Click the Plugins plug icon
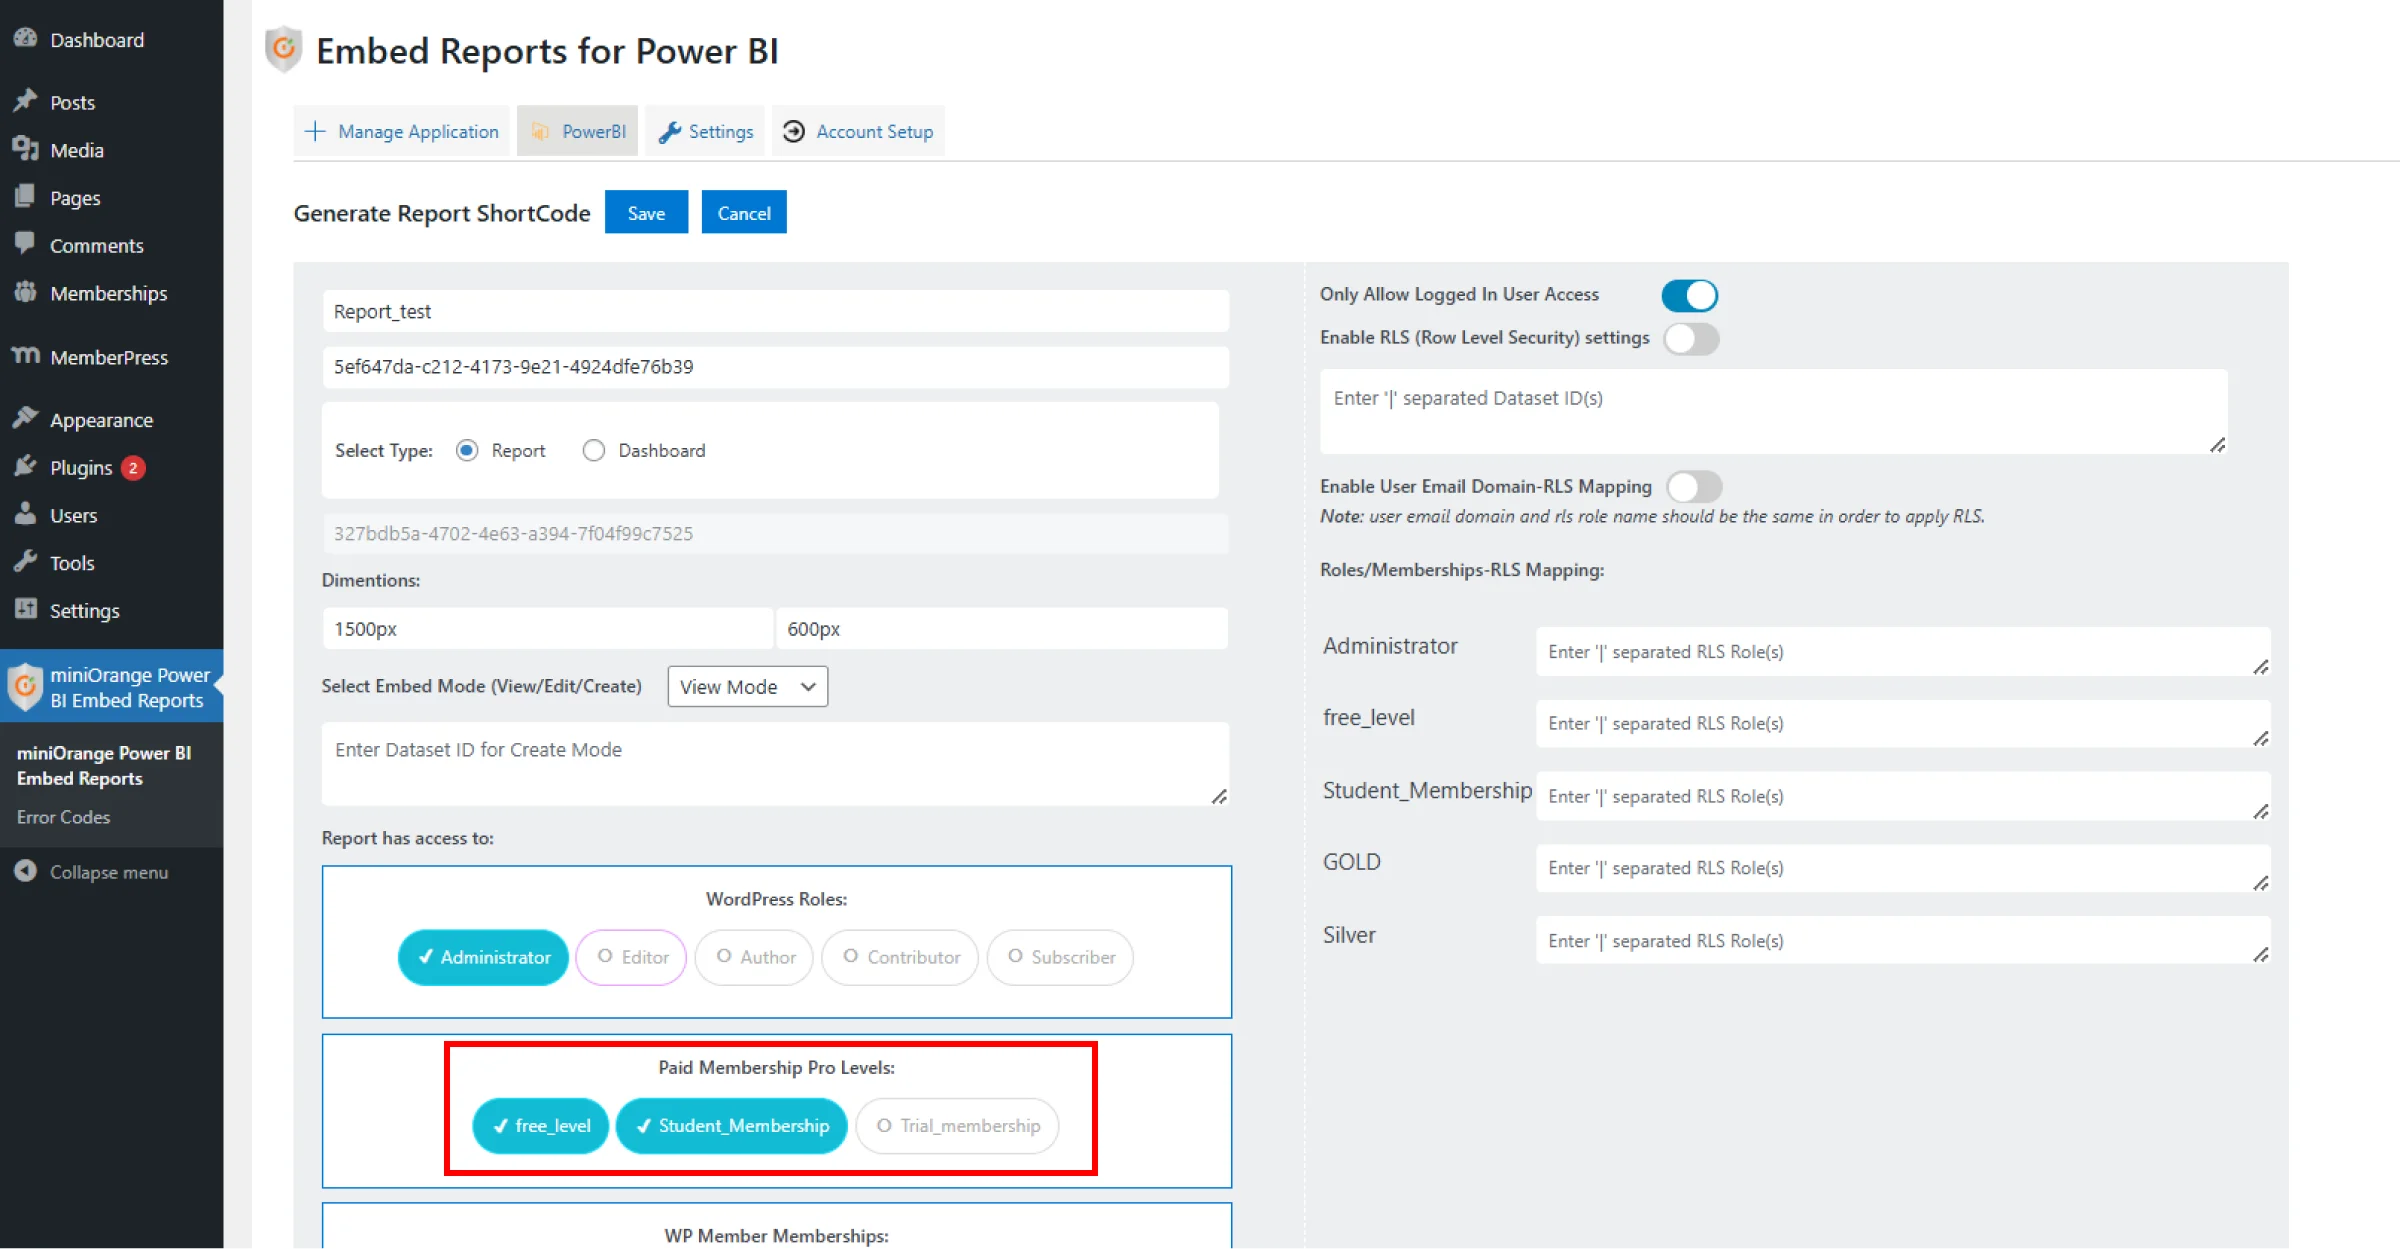This screenshot has height=1249, width=2400. (x=26, y=467)
